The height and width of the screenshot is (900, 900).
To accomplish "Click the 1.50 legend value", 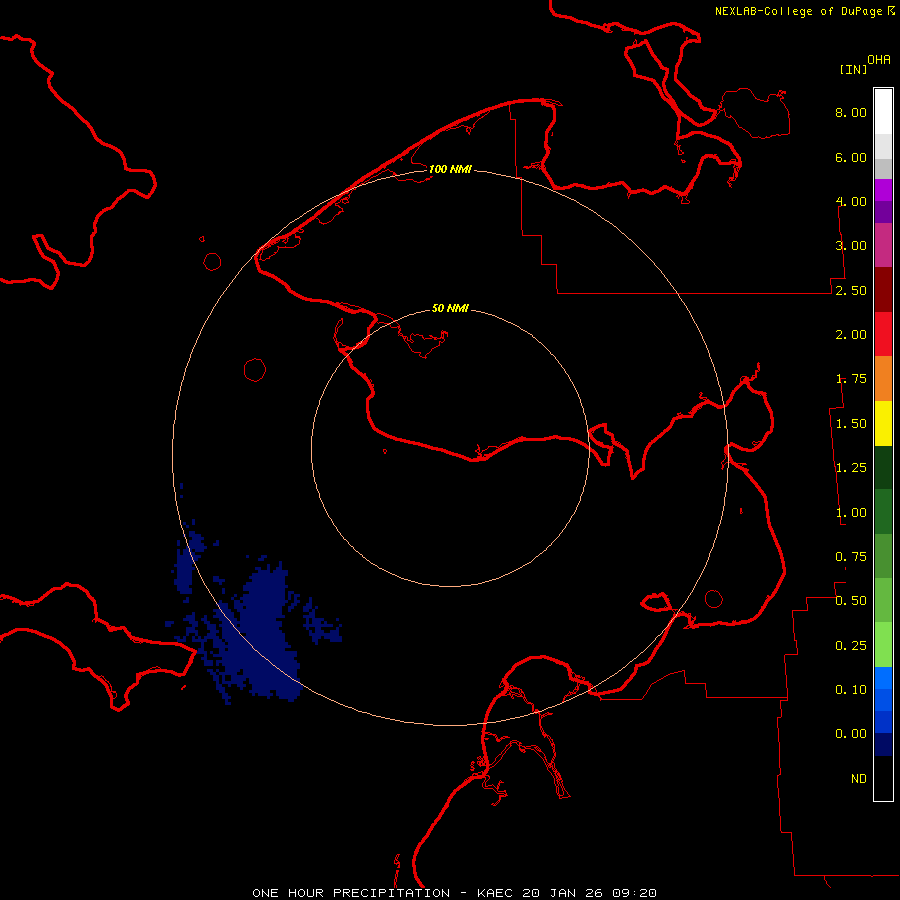I will [851, 424].
